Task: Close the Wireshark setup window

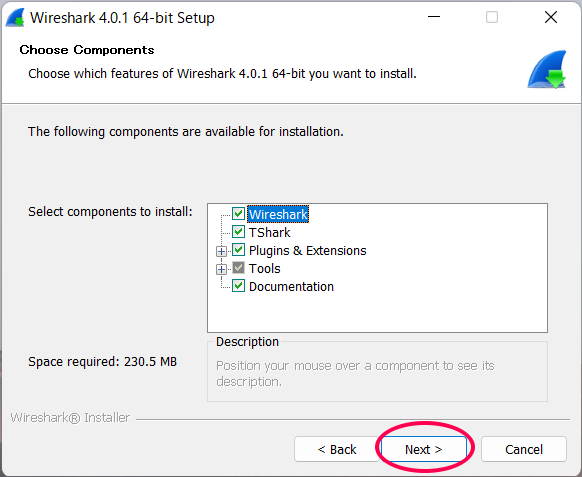Action: click(x=551, y=17)
